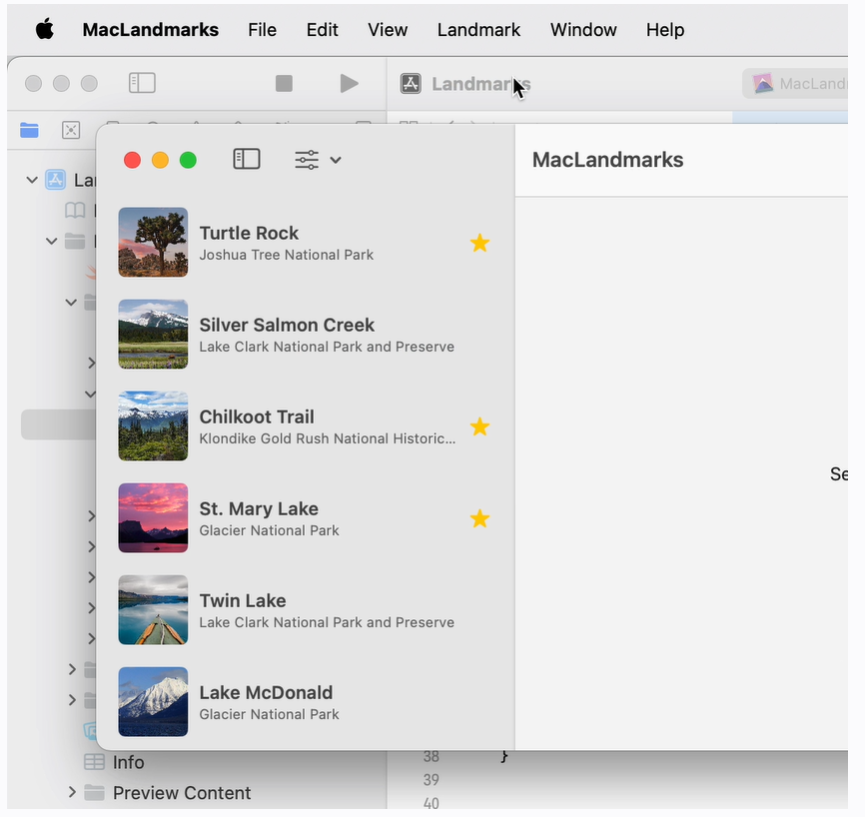Click the blue project icon in Xcode navigator
Image resolution: width=865 pixels, height=817 pixels.
click(x=56, y=180)
